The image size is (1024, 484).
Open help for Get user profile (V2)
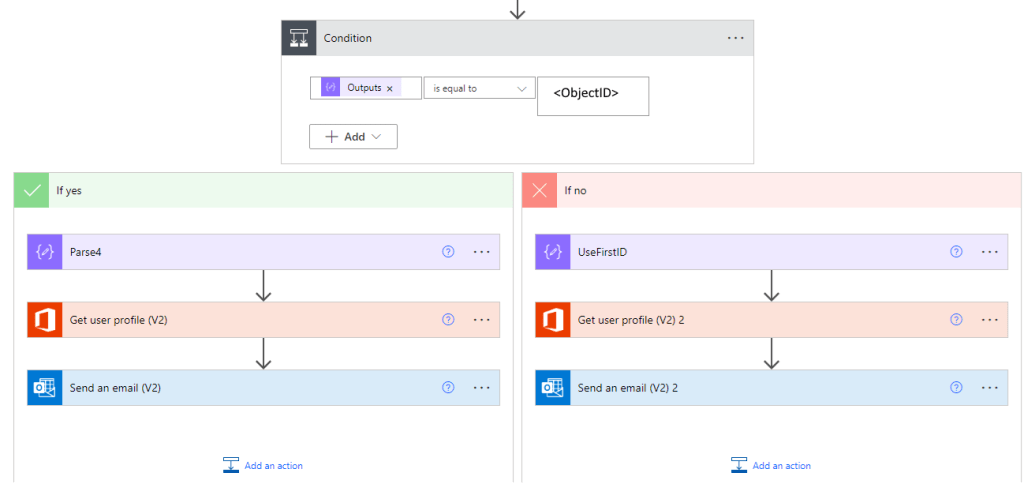[448, 319]
